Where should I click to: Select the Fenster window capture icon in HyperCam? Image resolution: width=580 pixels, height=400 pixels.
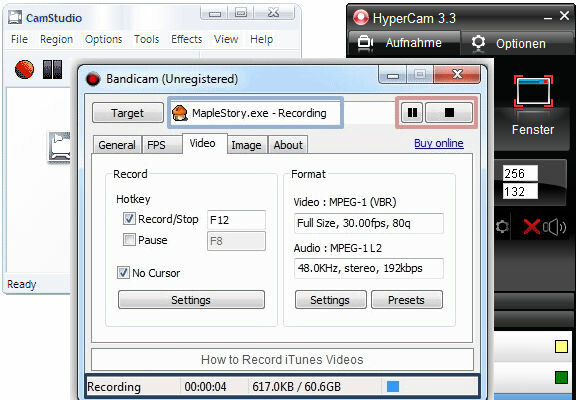click(x=533, y=91)
